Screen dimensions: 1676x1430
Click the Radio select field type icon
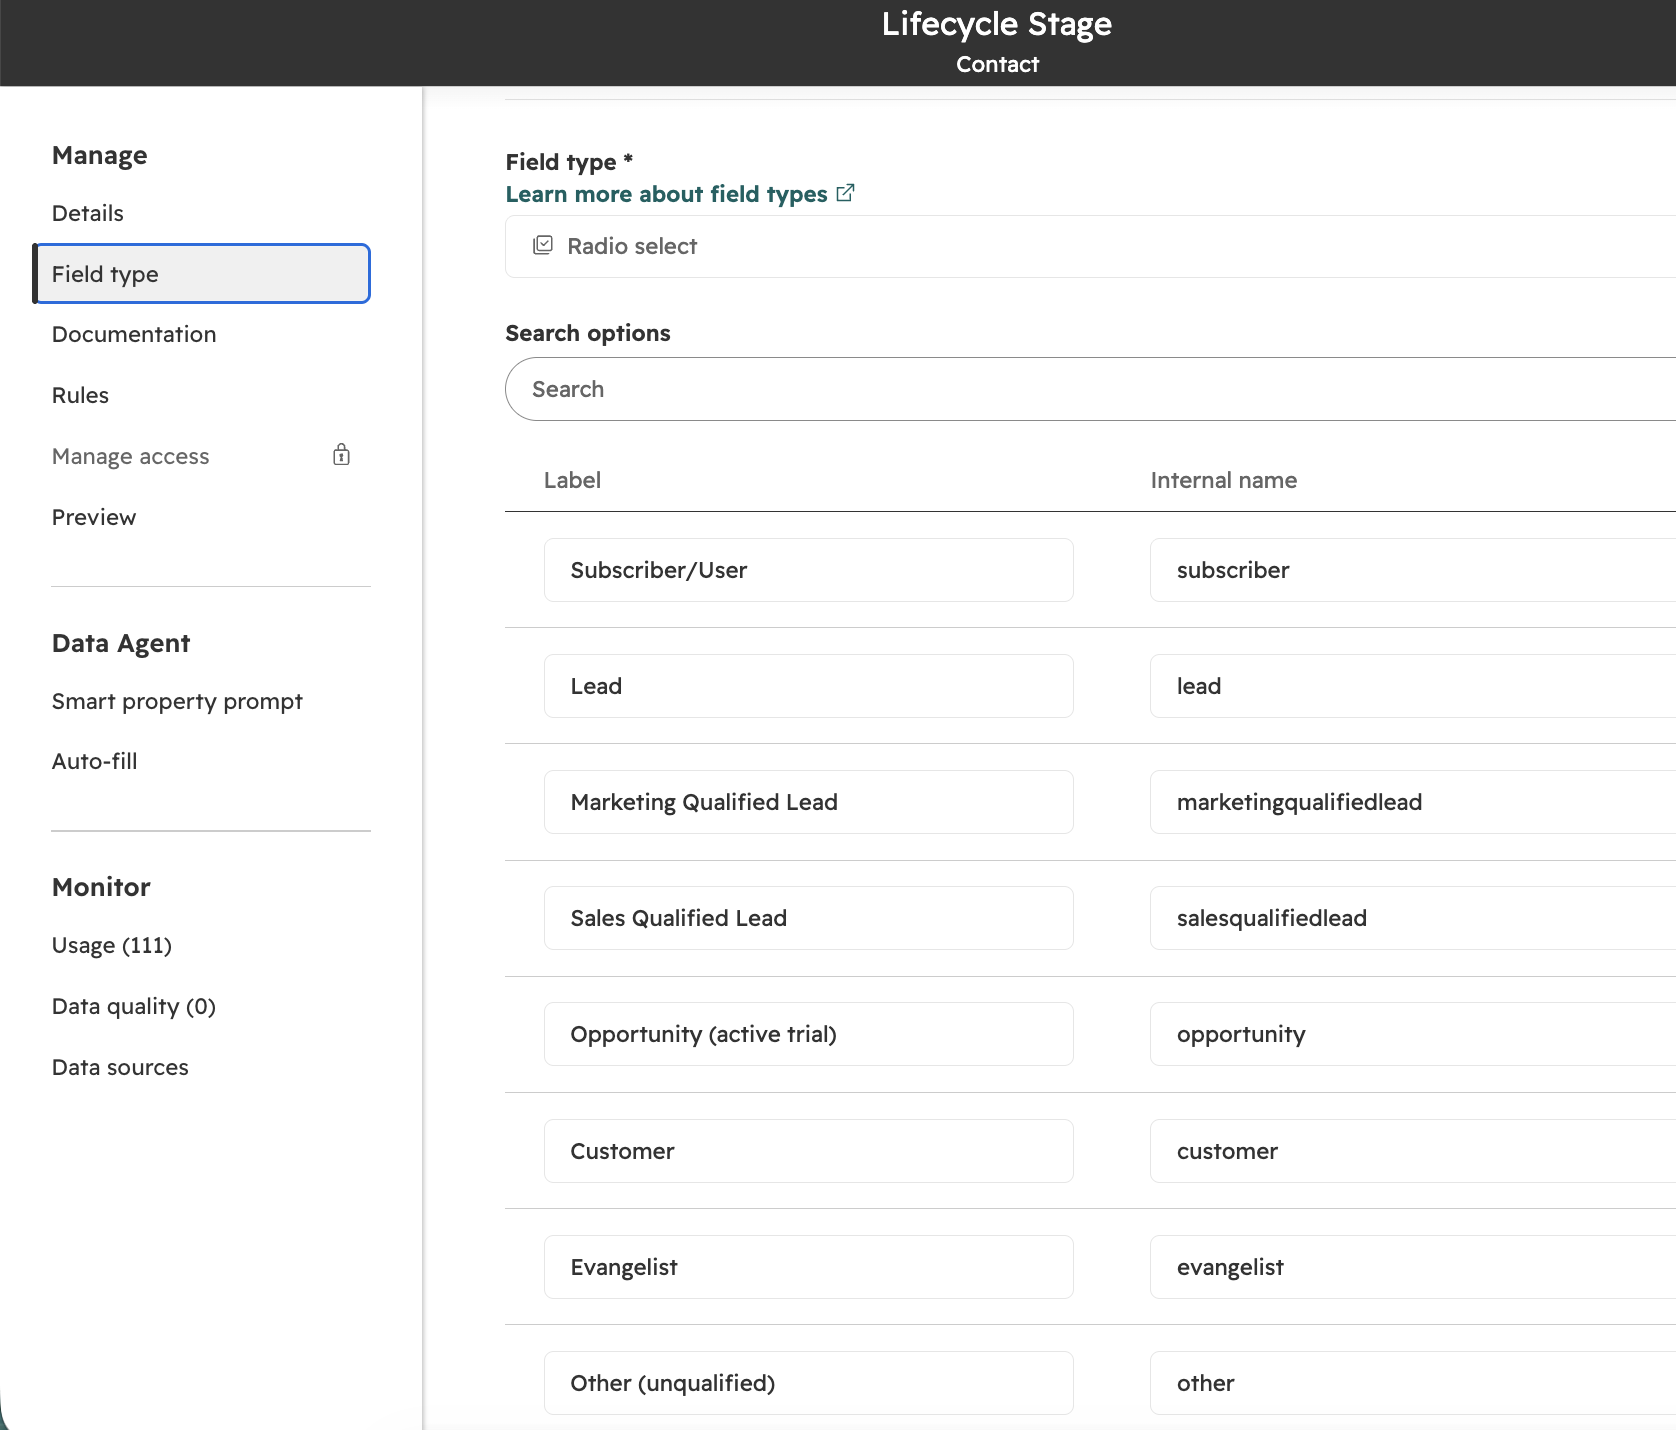pyautogui.click(x=543, y=245)
